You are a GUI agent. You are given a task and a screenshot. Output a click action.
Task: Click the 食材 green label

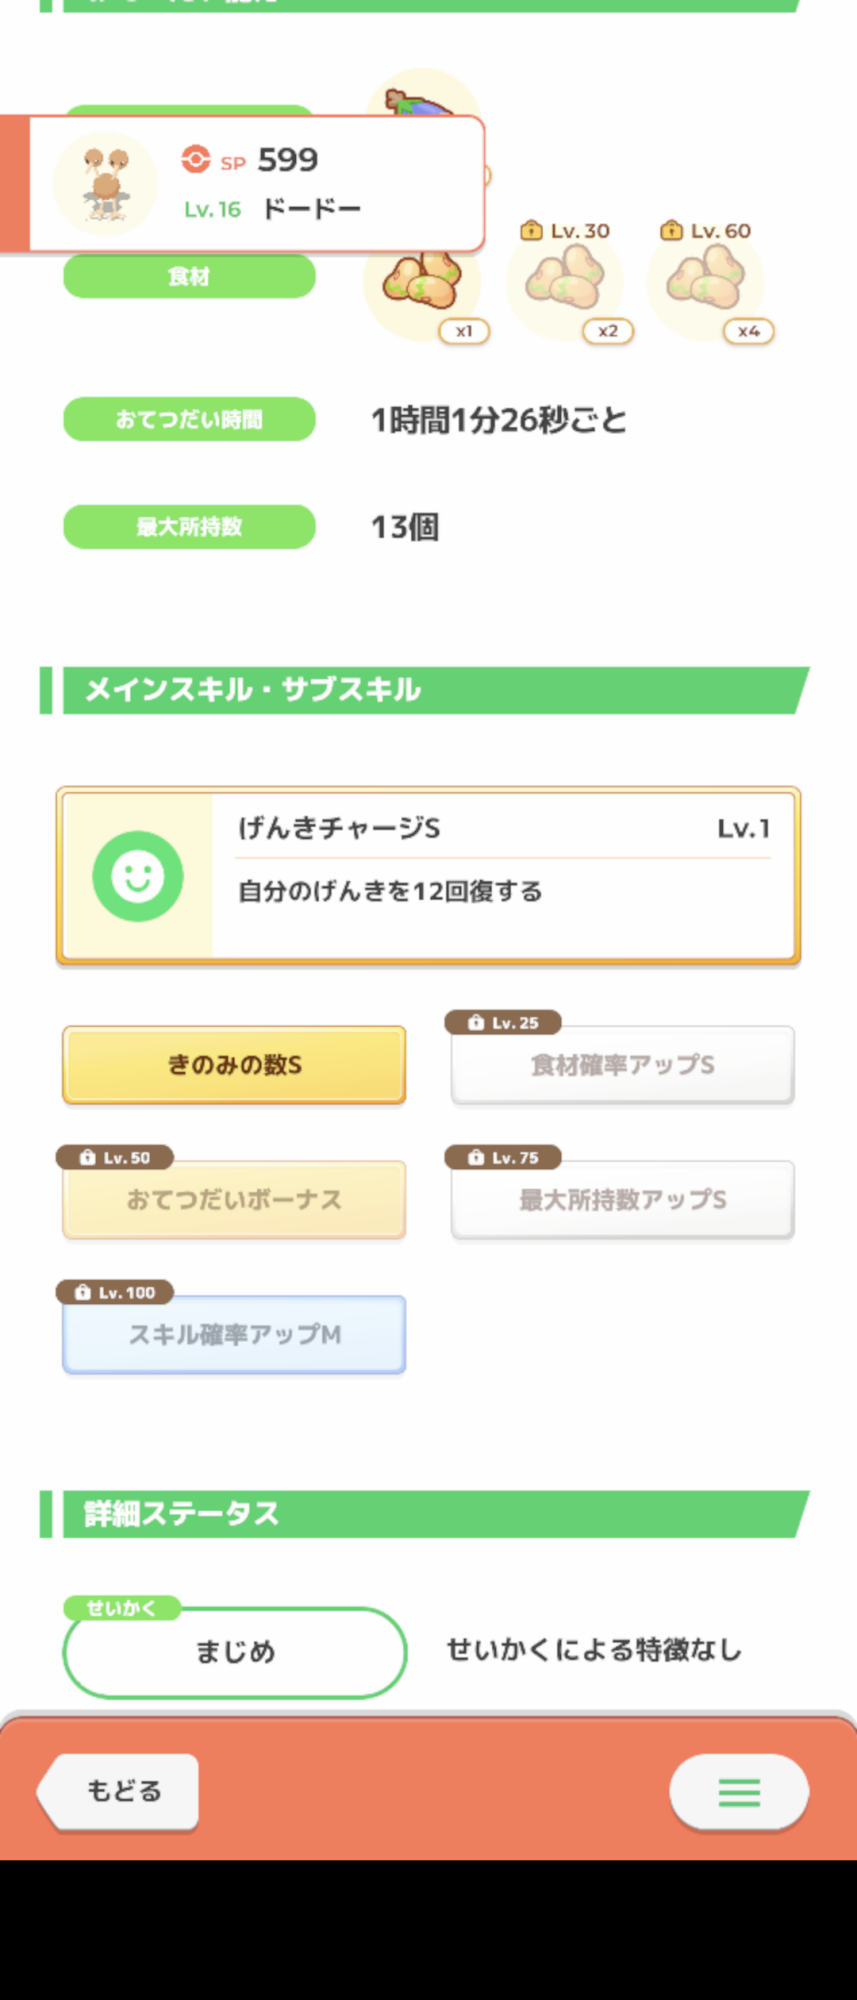click(x=189, y=277)
